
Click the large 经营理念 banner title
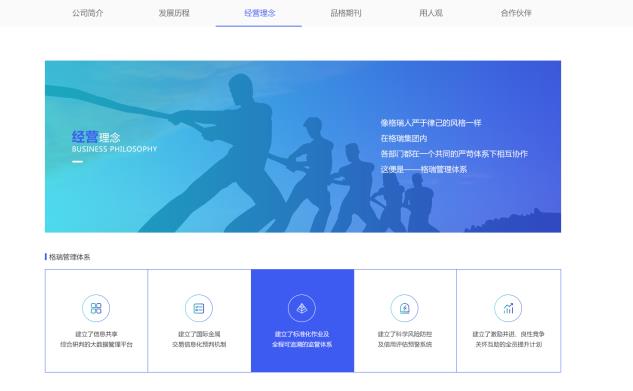[96, 137]
